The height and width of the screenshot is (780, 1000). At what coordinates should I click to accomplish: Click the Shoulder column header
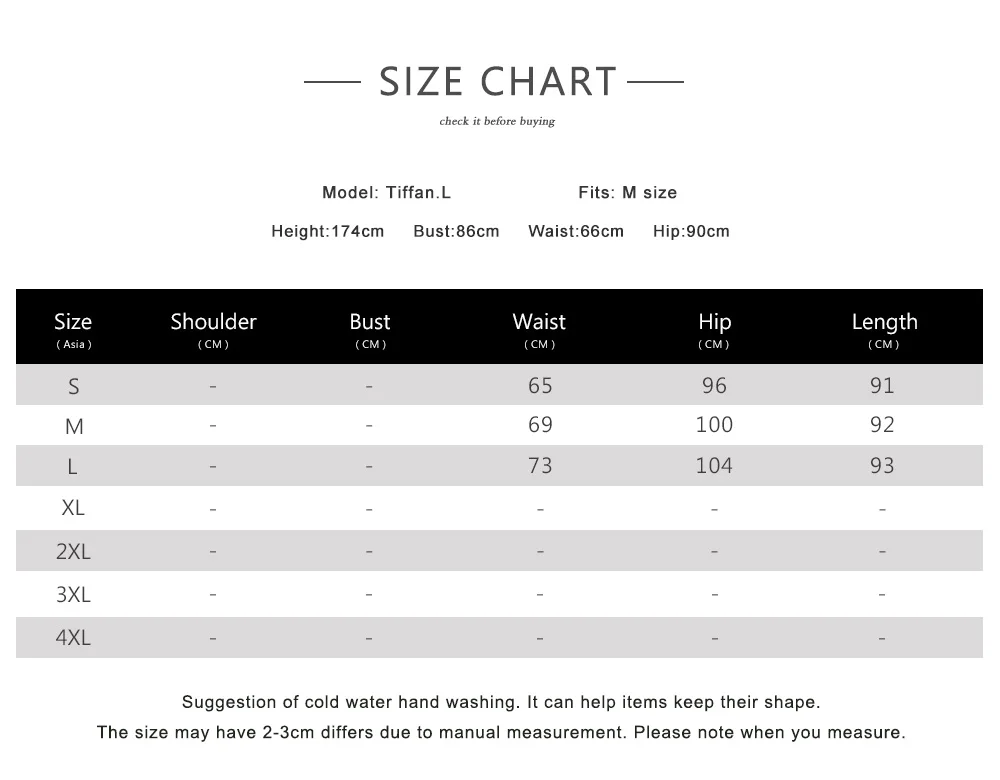[x=213, y=329]
